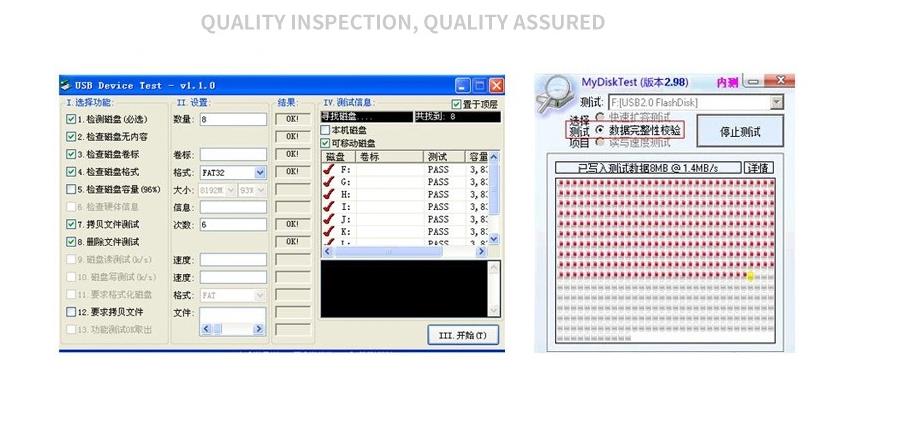
Task: Click the 数量 input field
Action: point(233,119)
